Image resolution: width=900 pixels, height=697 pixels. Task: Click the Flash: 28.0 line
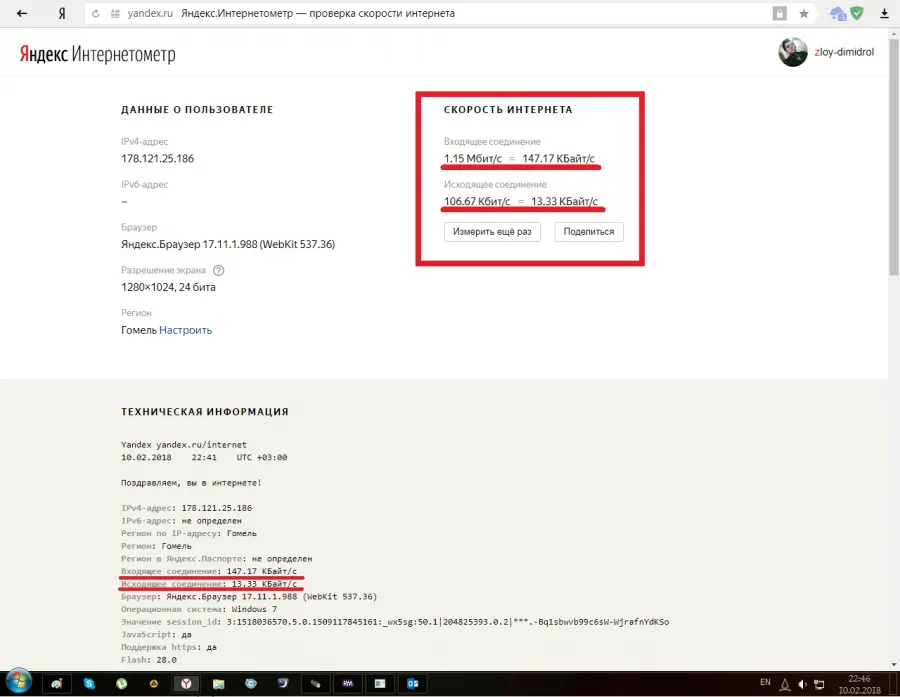(x=149, y=660)
